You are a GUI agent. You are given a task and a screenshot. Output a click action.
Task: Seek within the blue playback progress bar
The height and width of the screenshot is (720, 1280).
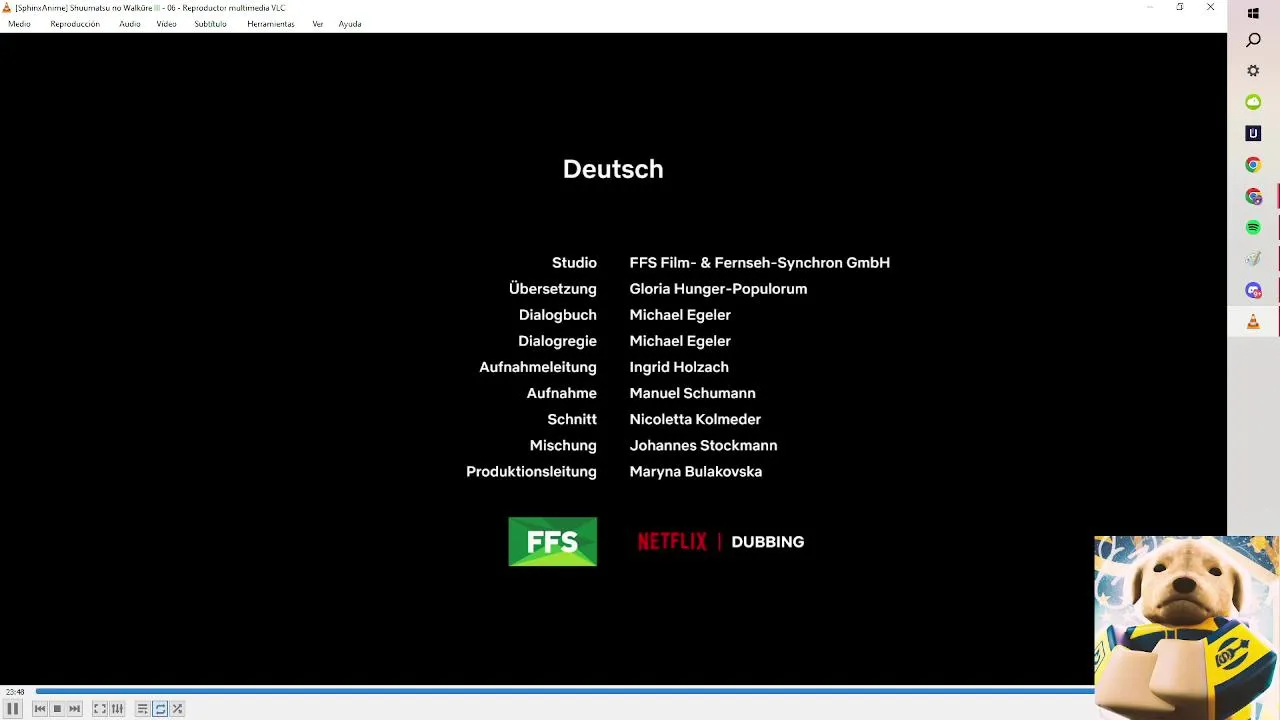pos(565,691)
